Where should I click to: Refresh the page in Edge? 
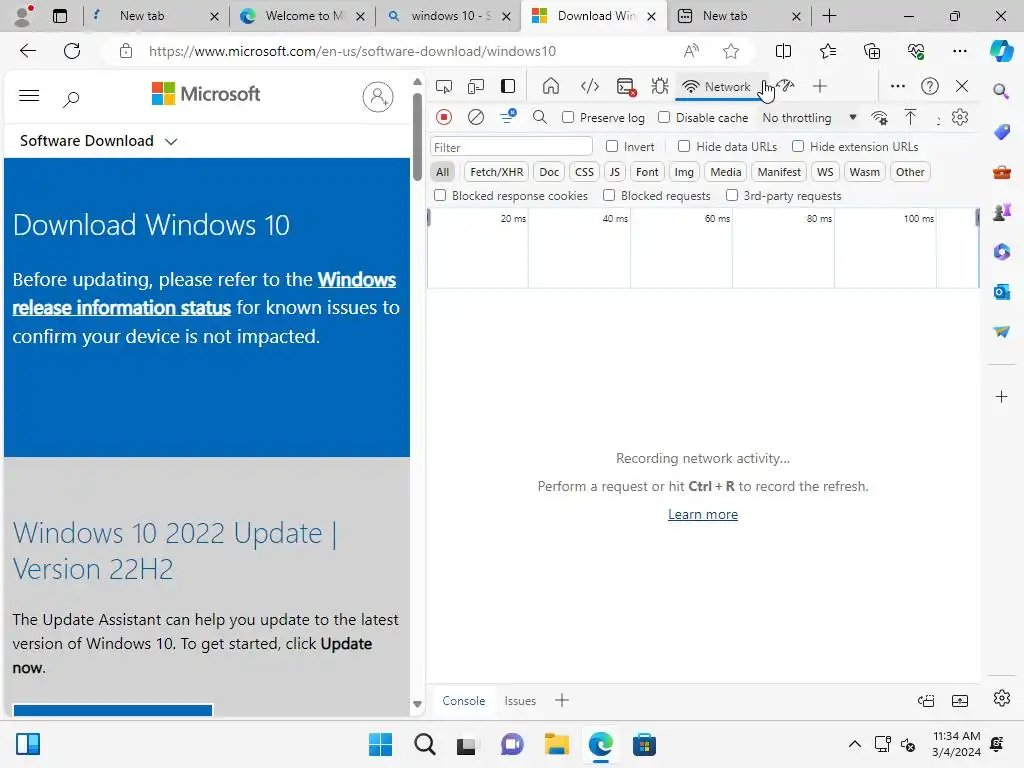point(72,51)
